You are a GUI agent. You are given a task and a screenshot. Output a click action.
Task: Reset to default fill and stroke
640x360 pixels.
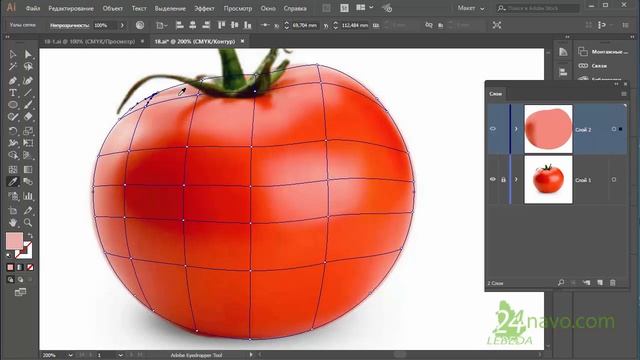click(9, 255)
